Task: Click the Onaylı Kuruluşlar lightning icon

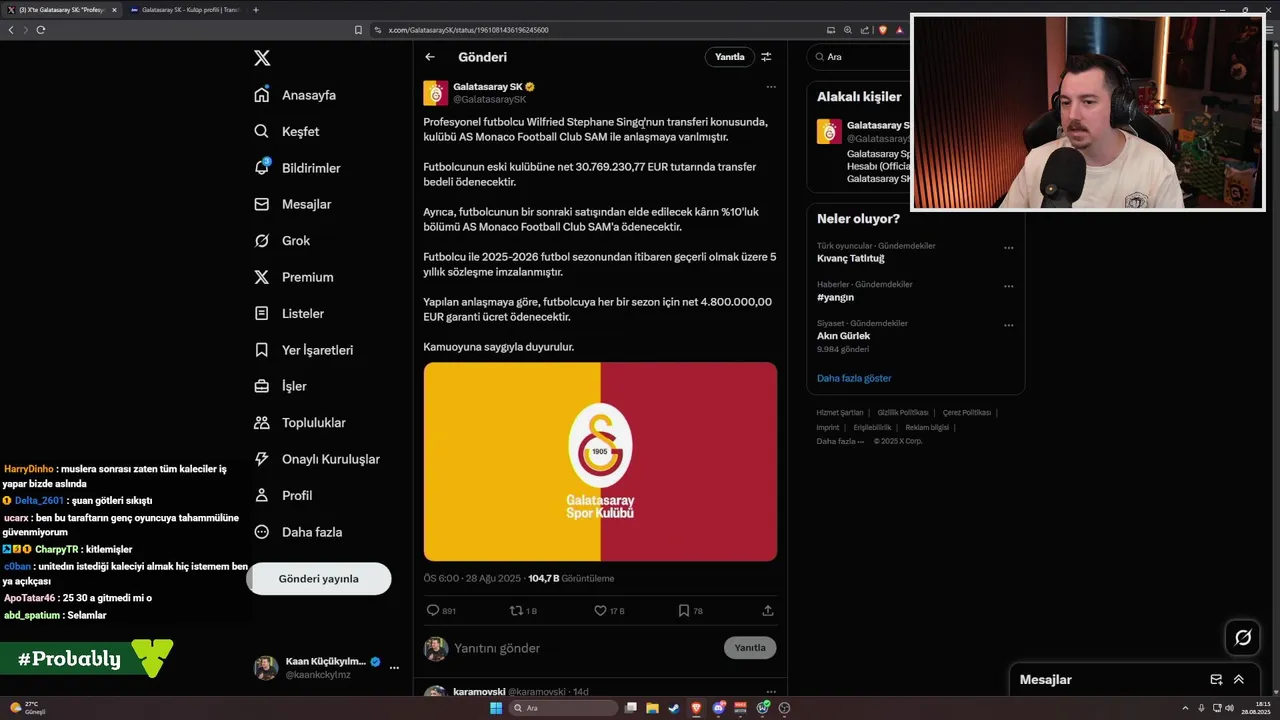Action: pyautogui.click(x=262, y=459)
